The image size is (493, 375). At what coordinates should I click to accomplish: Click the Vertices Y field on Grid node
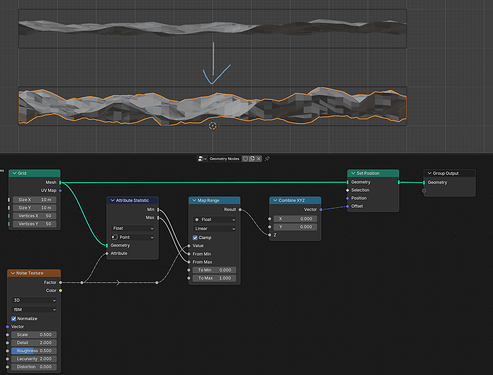point(35,224)
